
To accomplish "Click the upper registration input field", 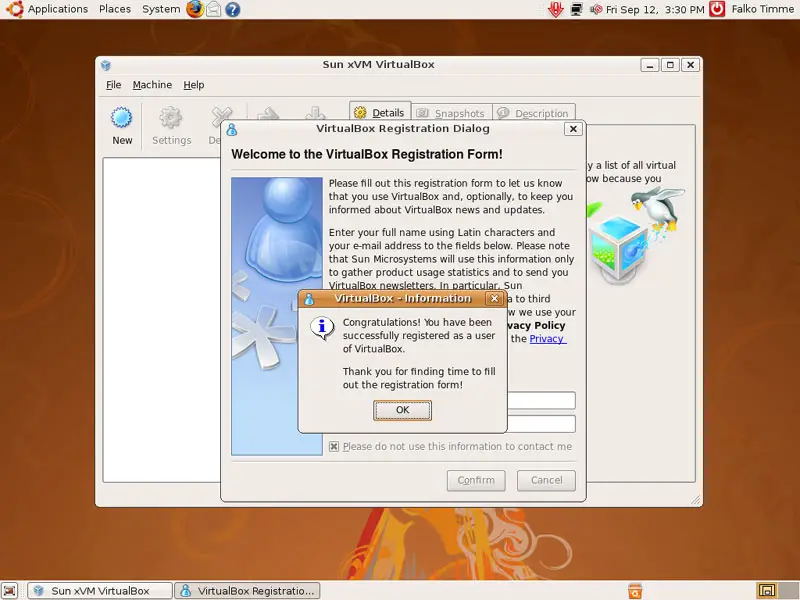I will coord(541,401).
